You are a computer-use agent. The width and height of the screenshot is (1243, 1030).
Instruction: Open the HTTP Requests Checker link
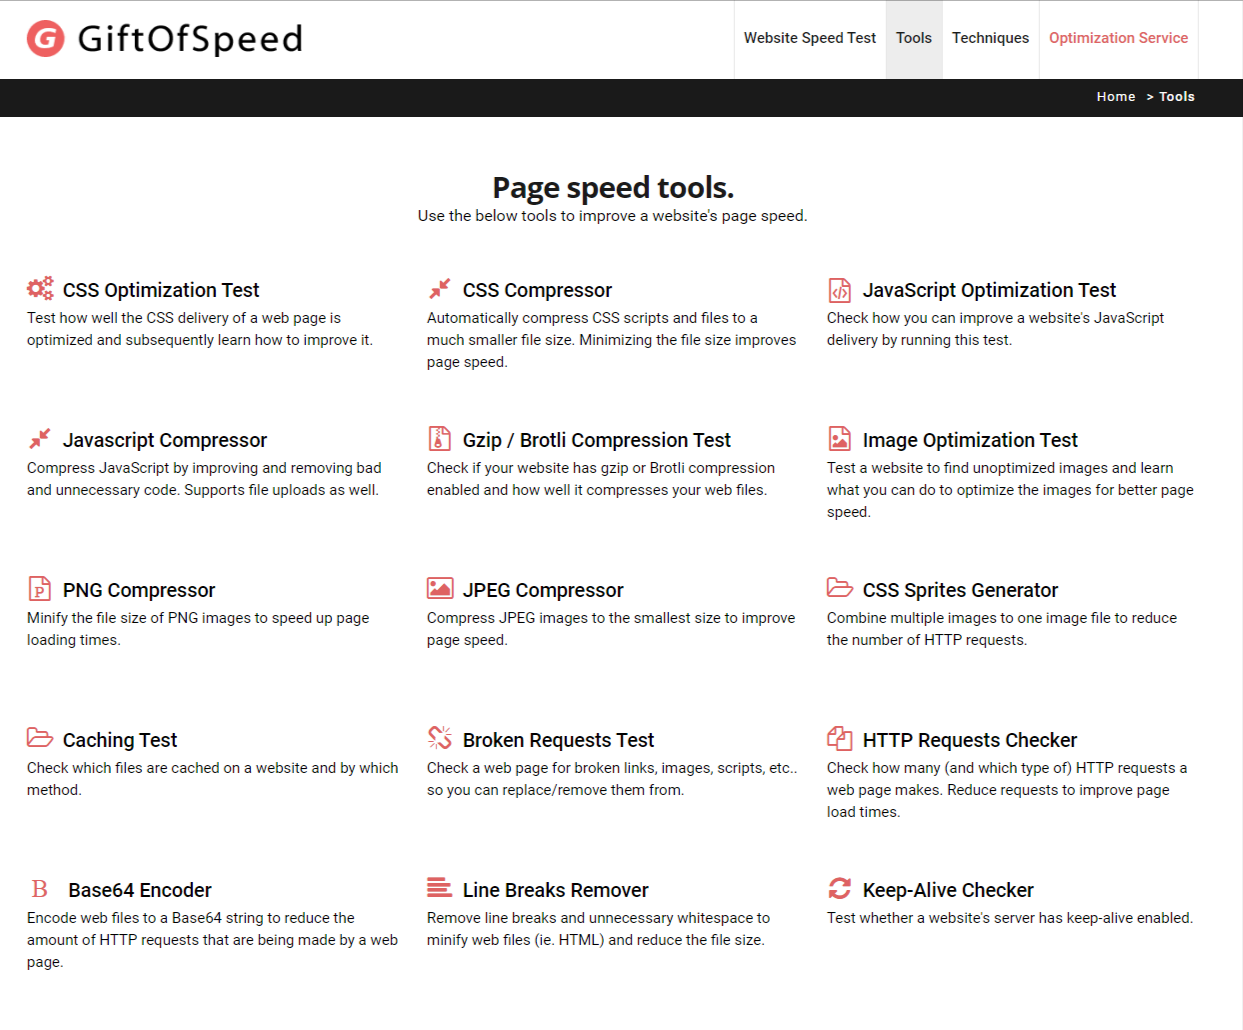point(969,740)
